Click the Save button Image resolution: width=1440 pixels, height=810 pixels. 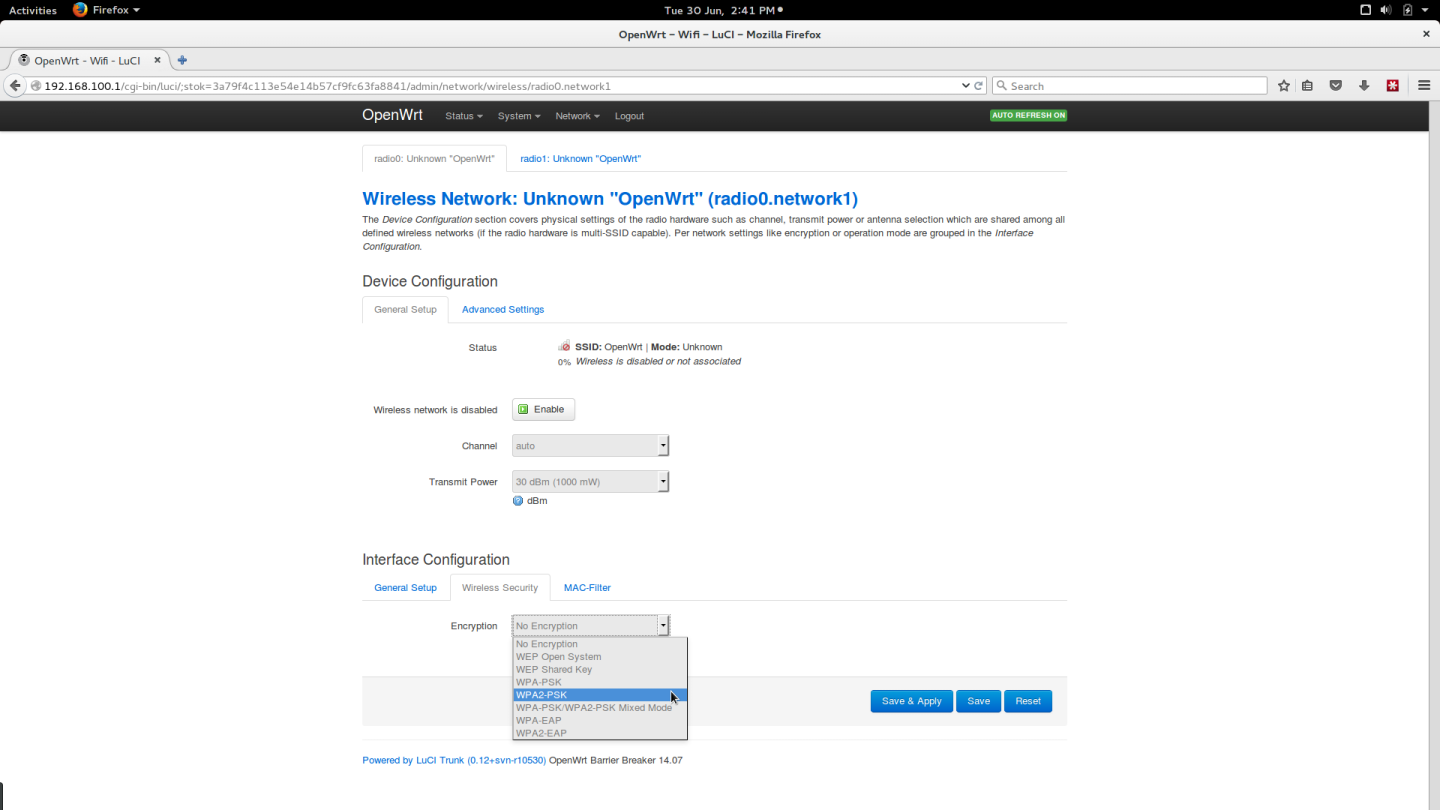pyautogui.click(x=978, y=701)
